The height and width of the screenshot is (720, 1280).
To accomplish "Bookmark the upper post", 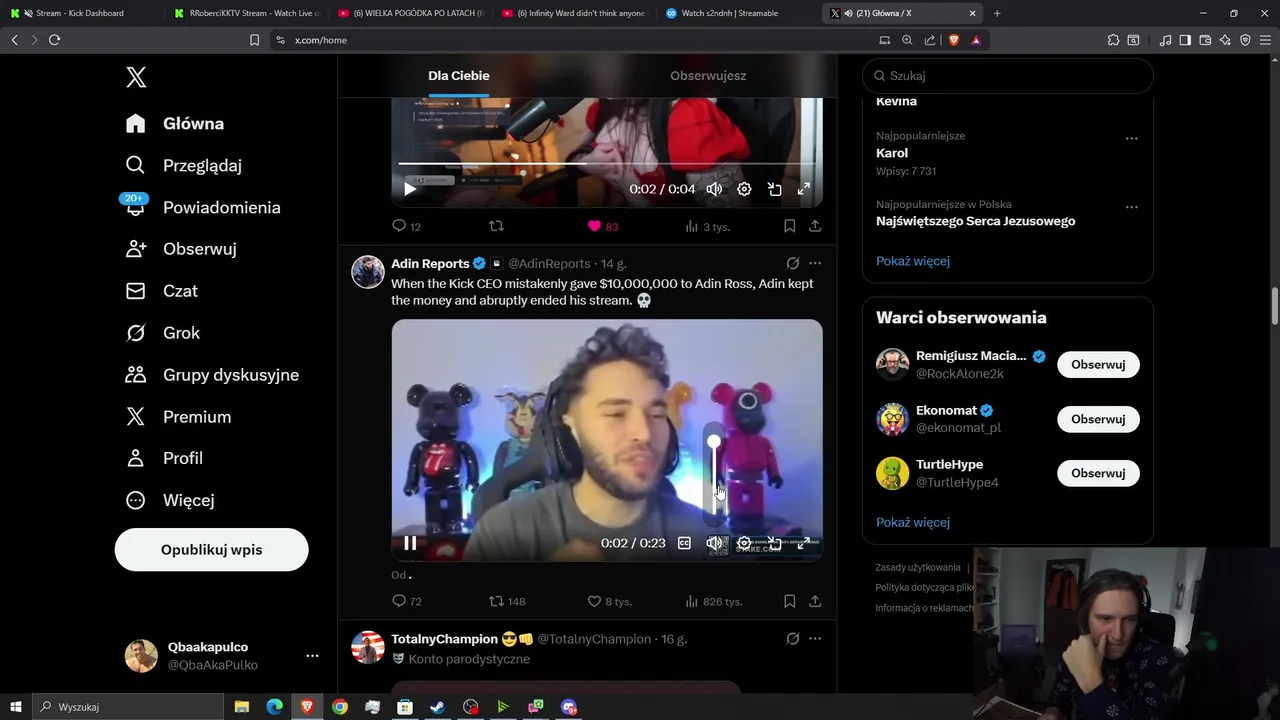I will [789, 227].
